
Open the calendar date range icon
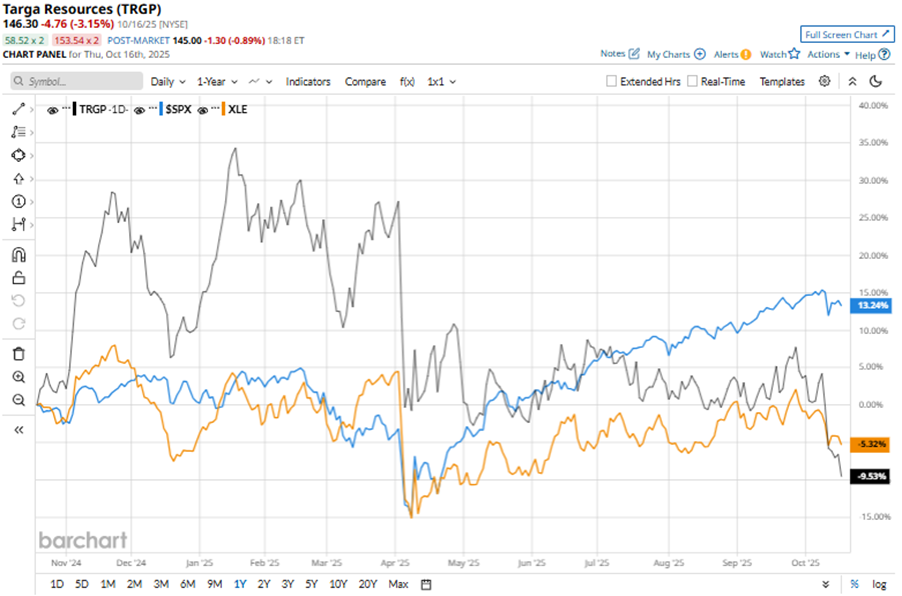(426, 584)
